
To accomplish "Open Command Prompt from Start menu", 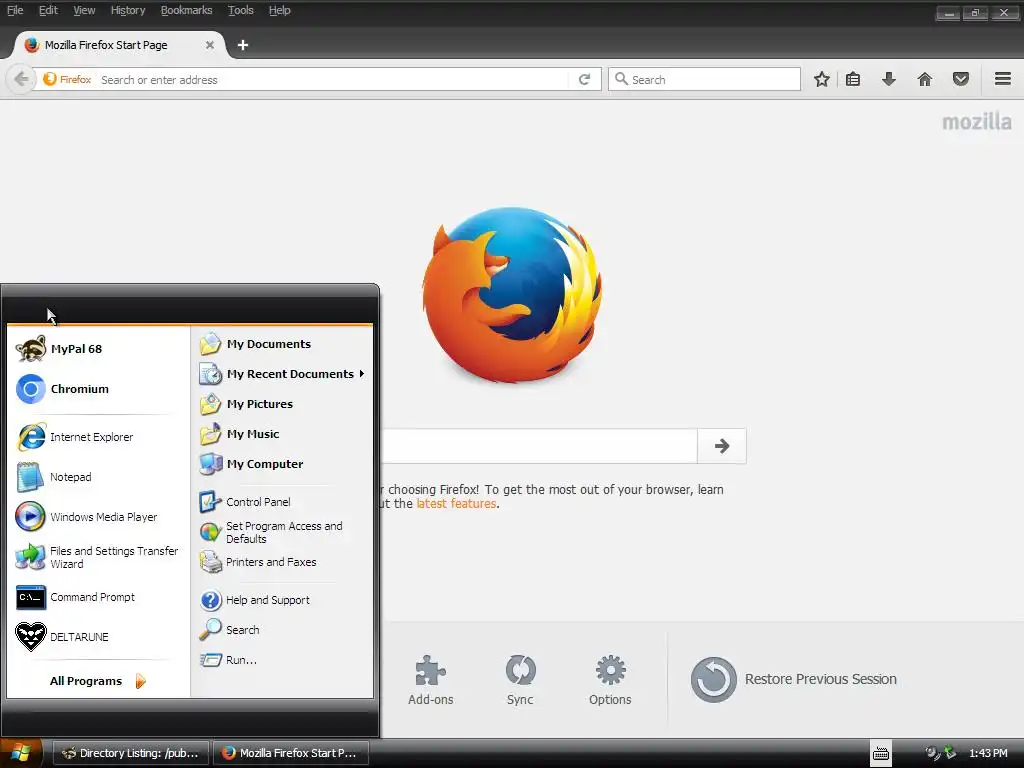I will (96, 597).
